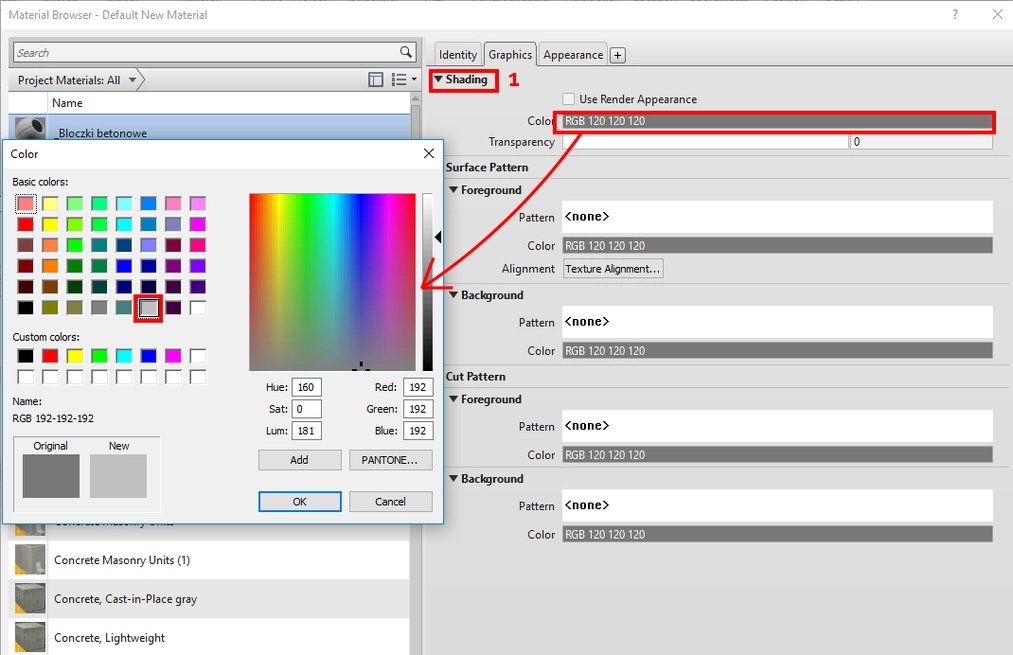Pick the white basic color swatch

pos(198,309)
